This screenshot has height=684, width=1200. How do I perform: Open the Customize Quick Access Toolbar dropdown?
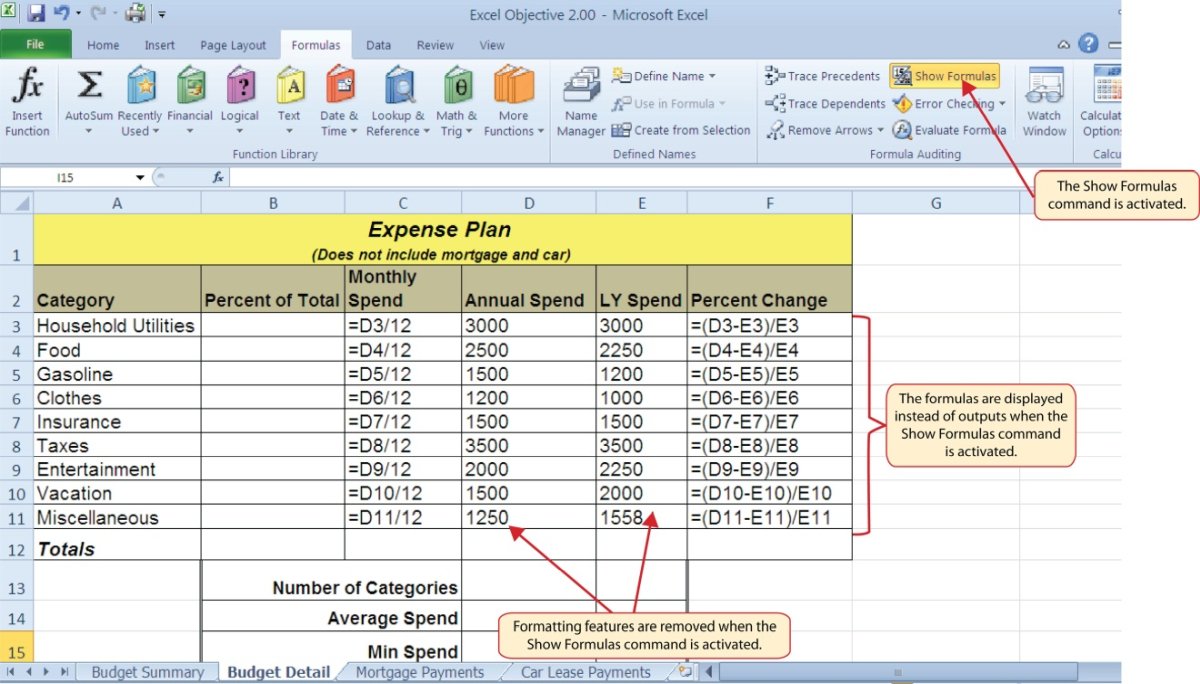[162, 15]
